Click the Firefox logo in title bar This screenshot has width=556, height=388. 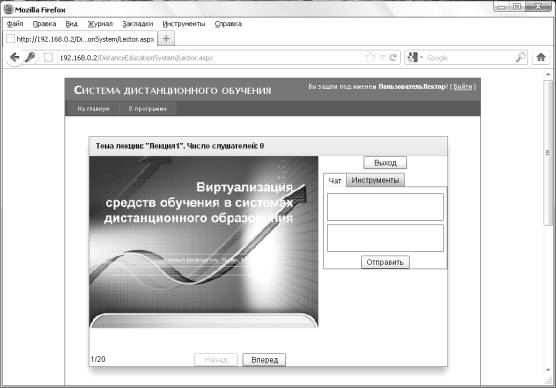(8, 9)
